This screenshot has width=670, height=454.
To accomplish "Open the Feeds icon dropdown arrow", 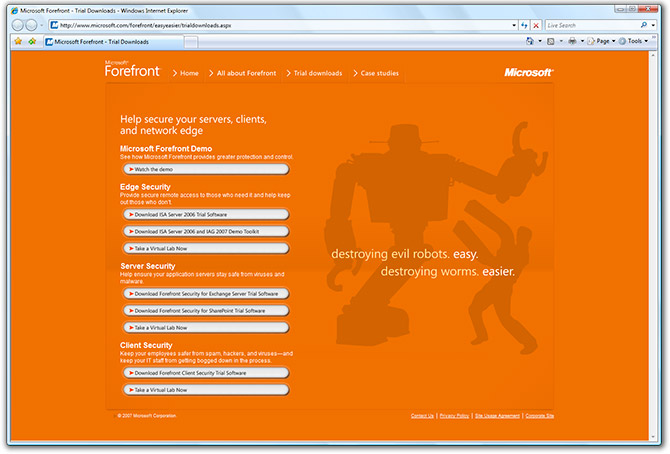I will pos(561,41).
